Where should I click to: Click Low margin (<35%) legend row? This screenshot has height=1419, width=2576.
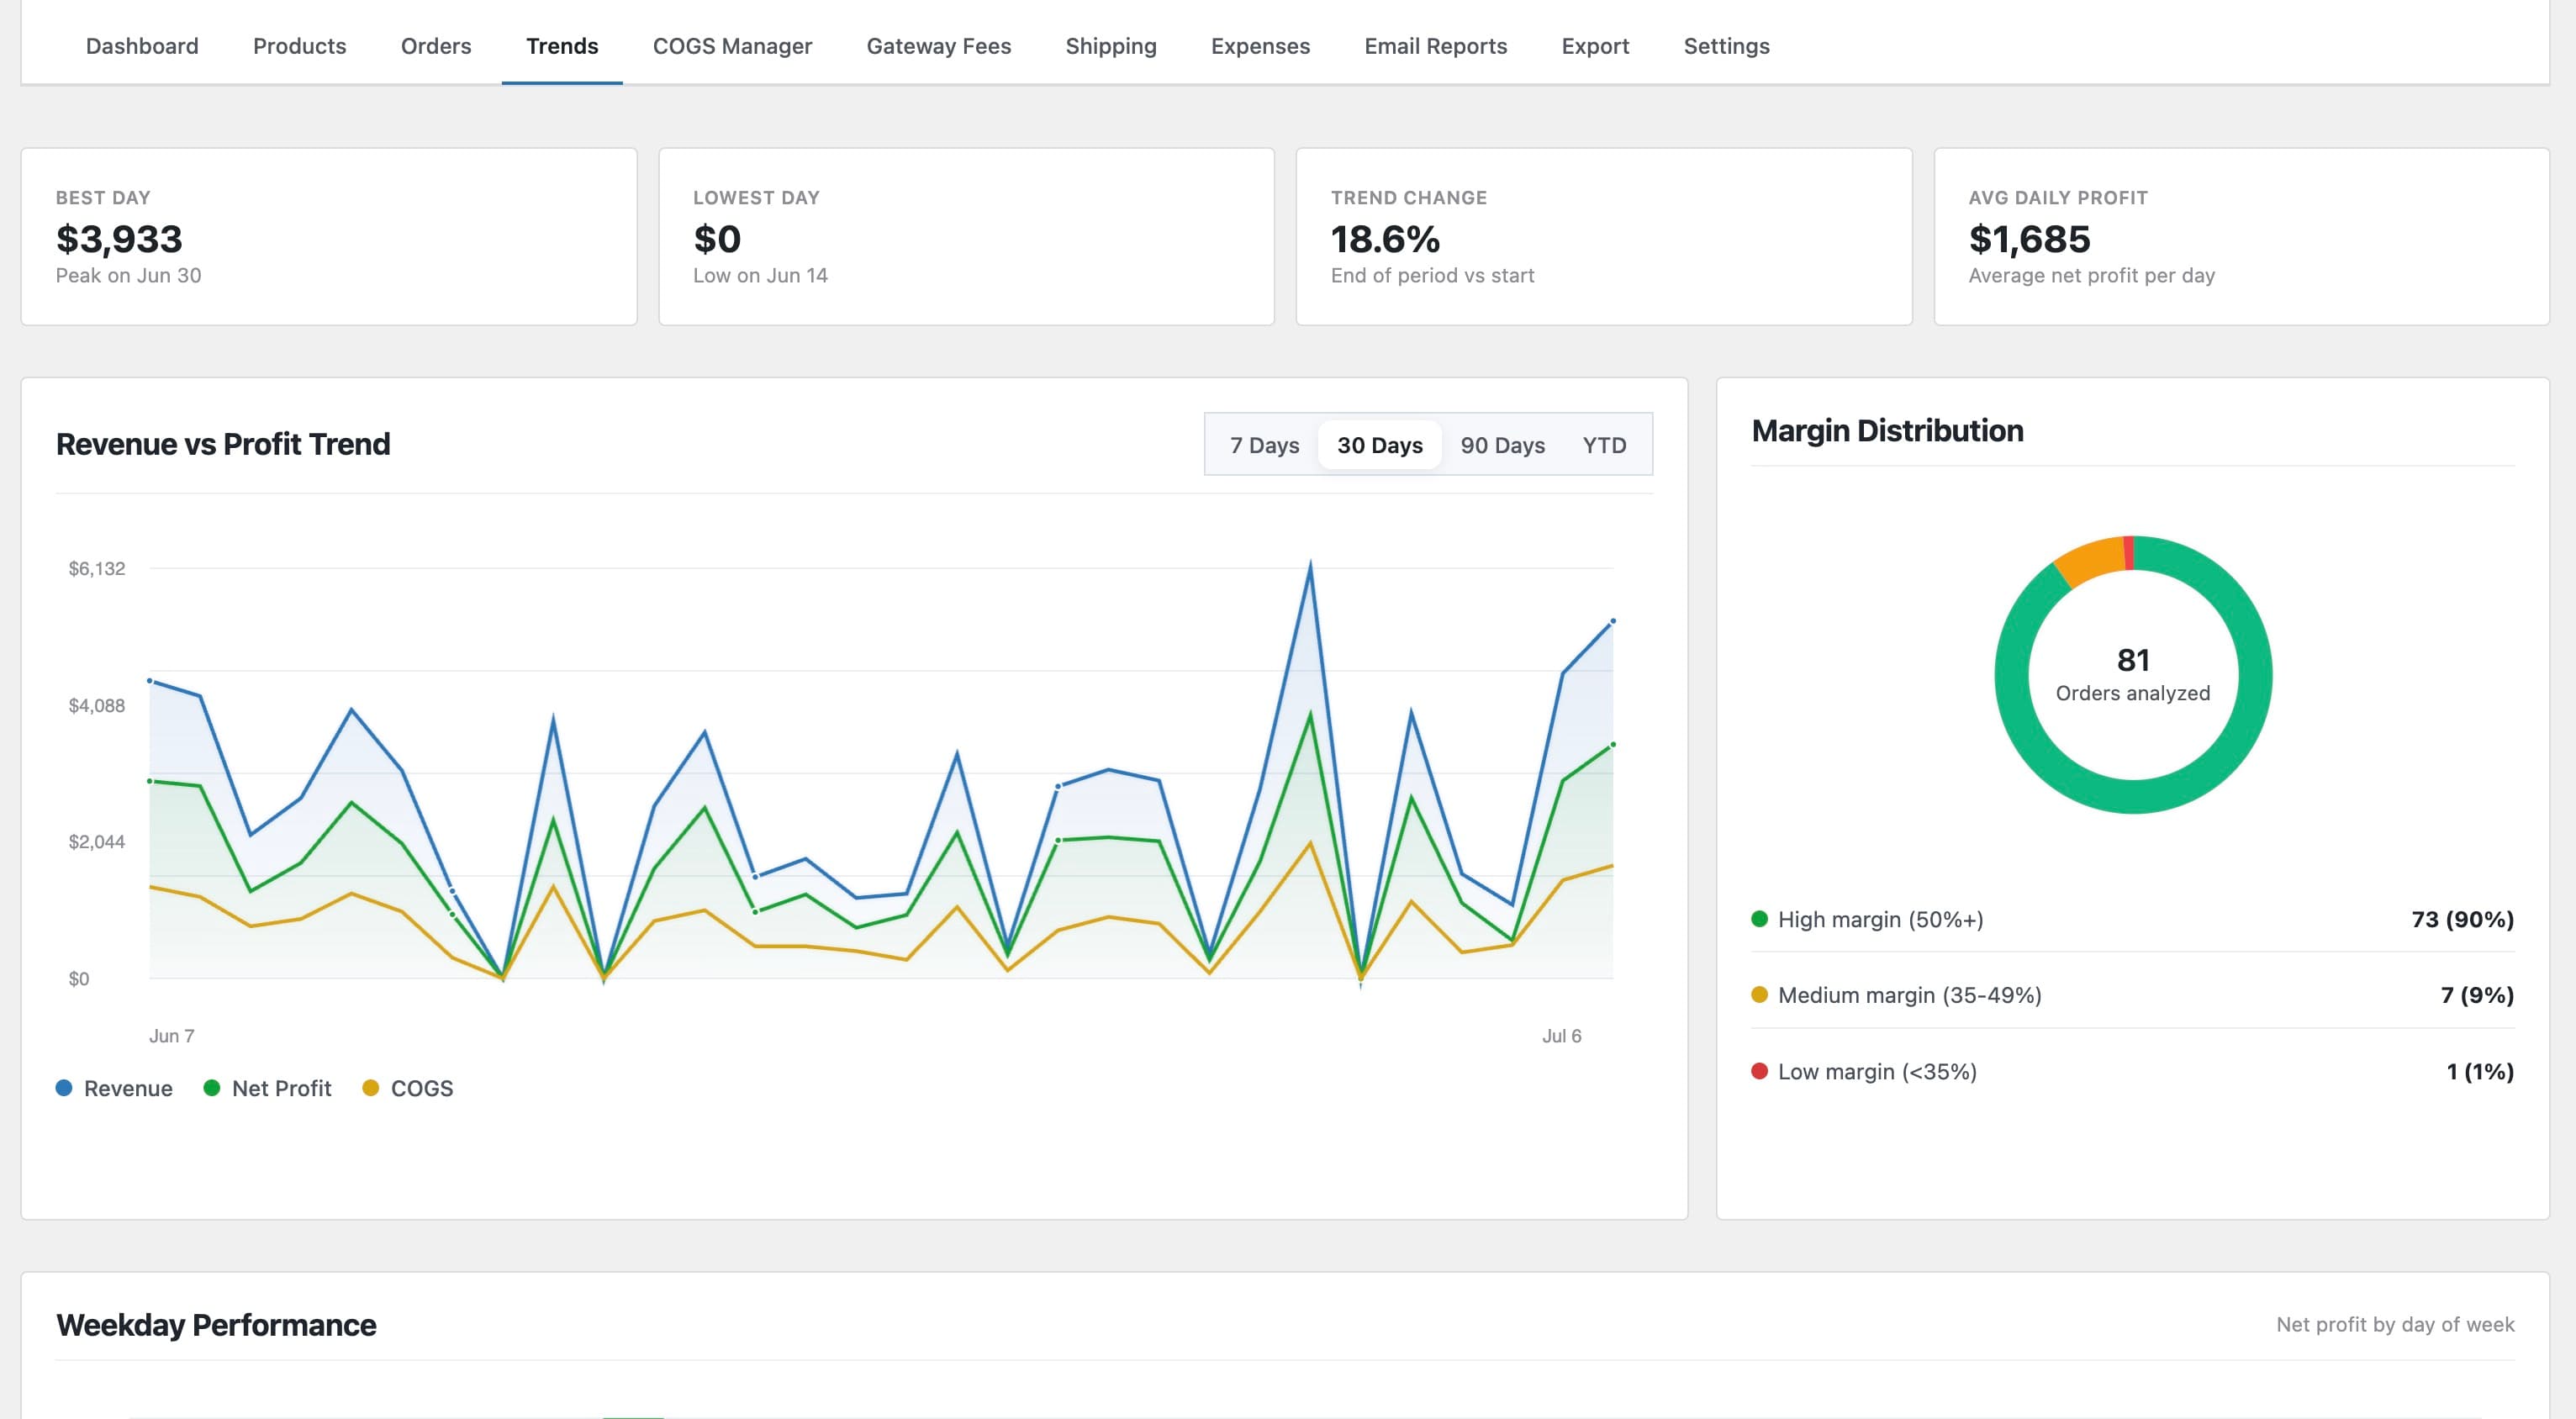coord(2132,1071)
